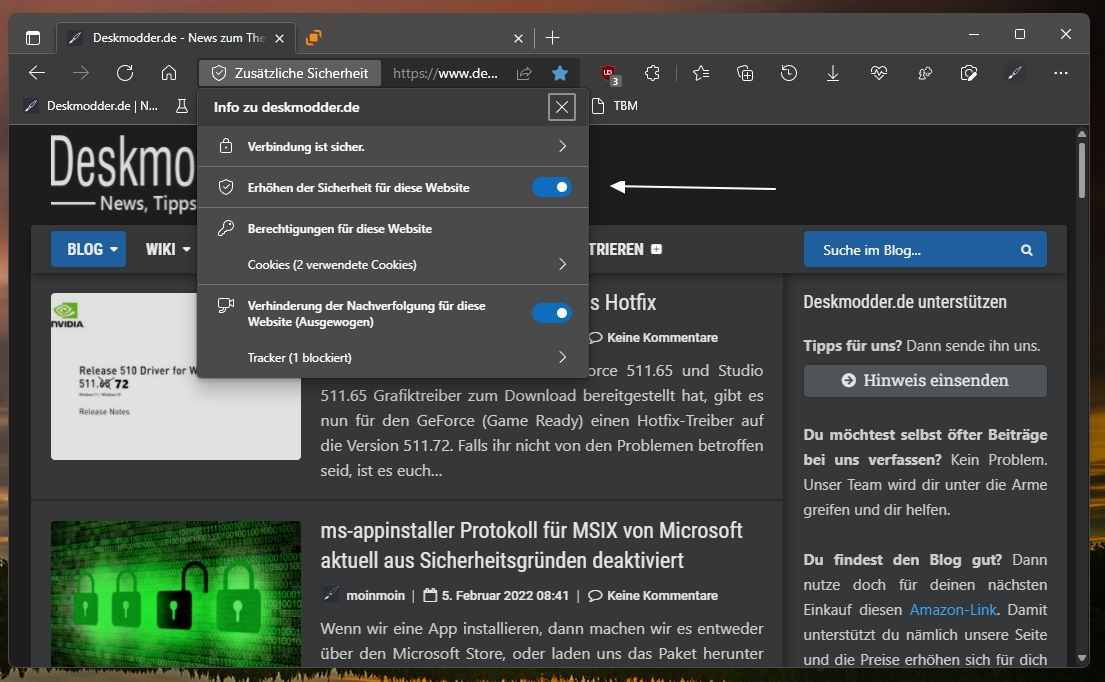Open the Extensions puzzle piece icon
The image size is (1105, 682).
point(653,73)
